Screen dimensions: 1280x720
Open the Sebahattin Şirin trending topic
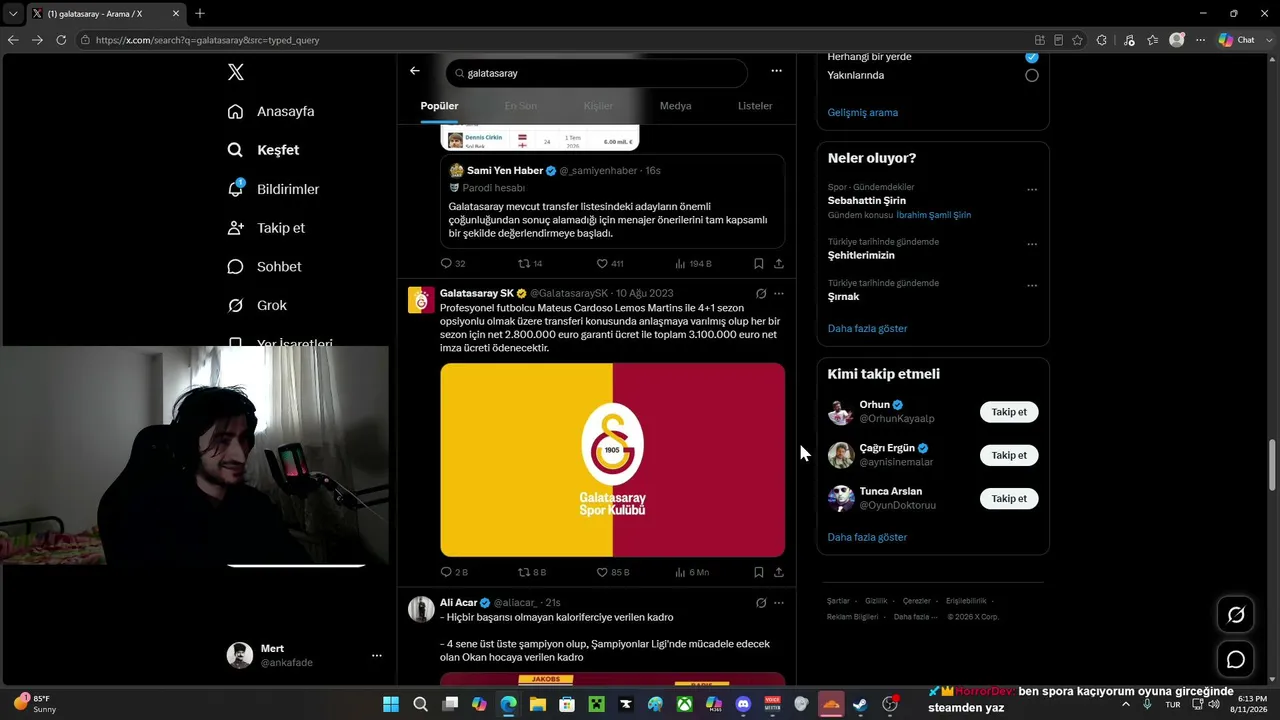click(x=867, y=201)
